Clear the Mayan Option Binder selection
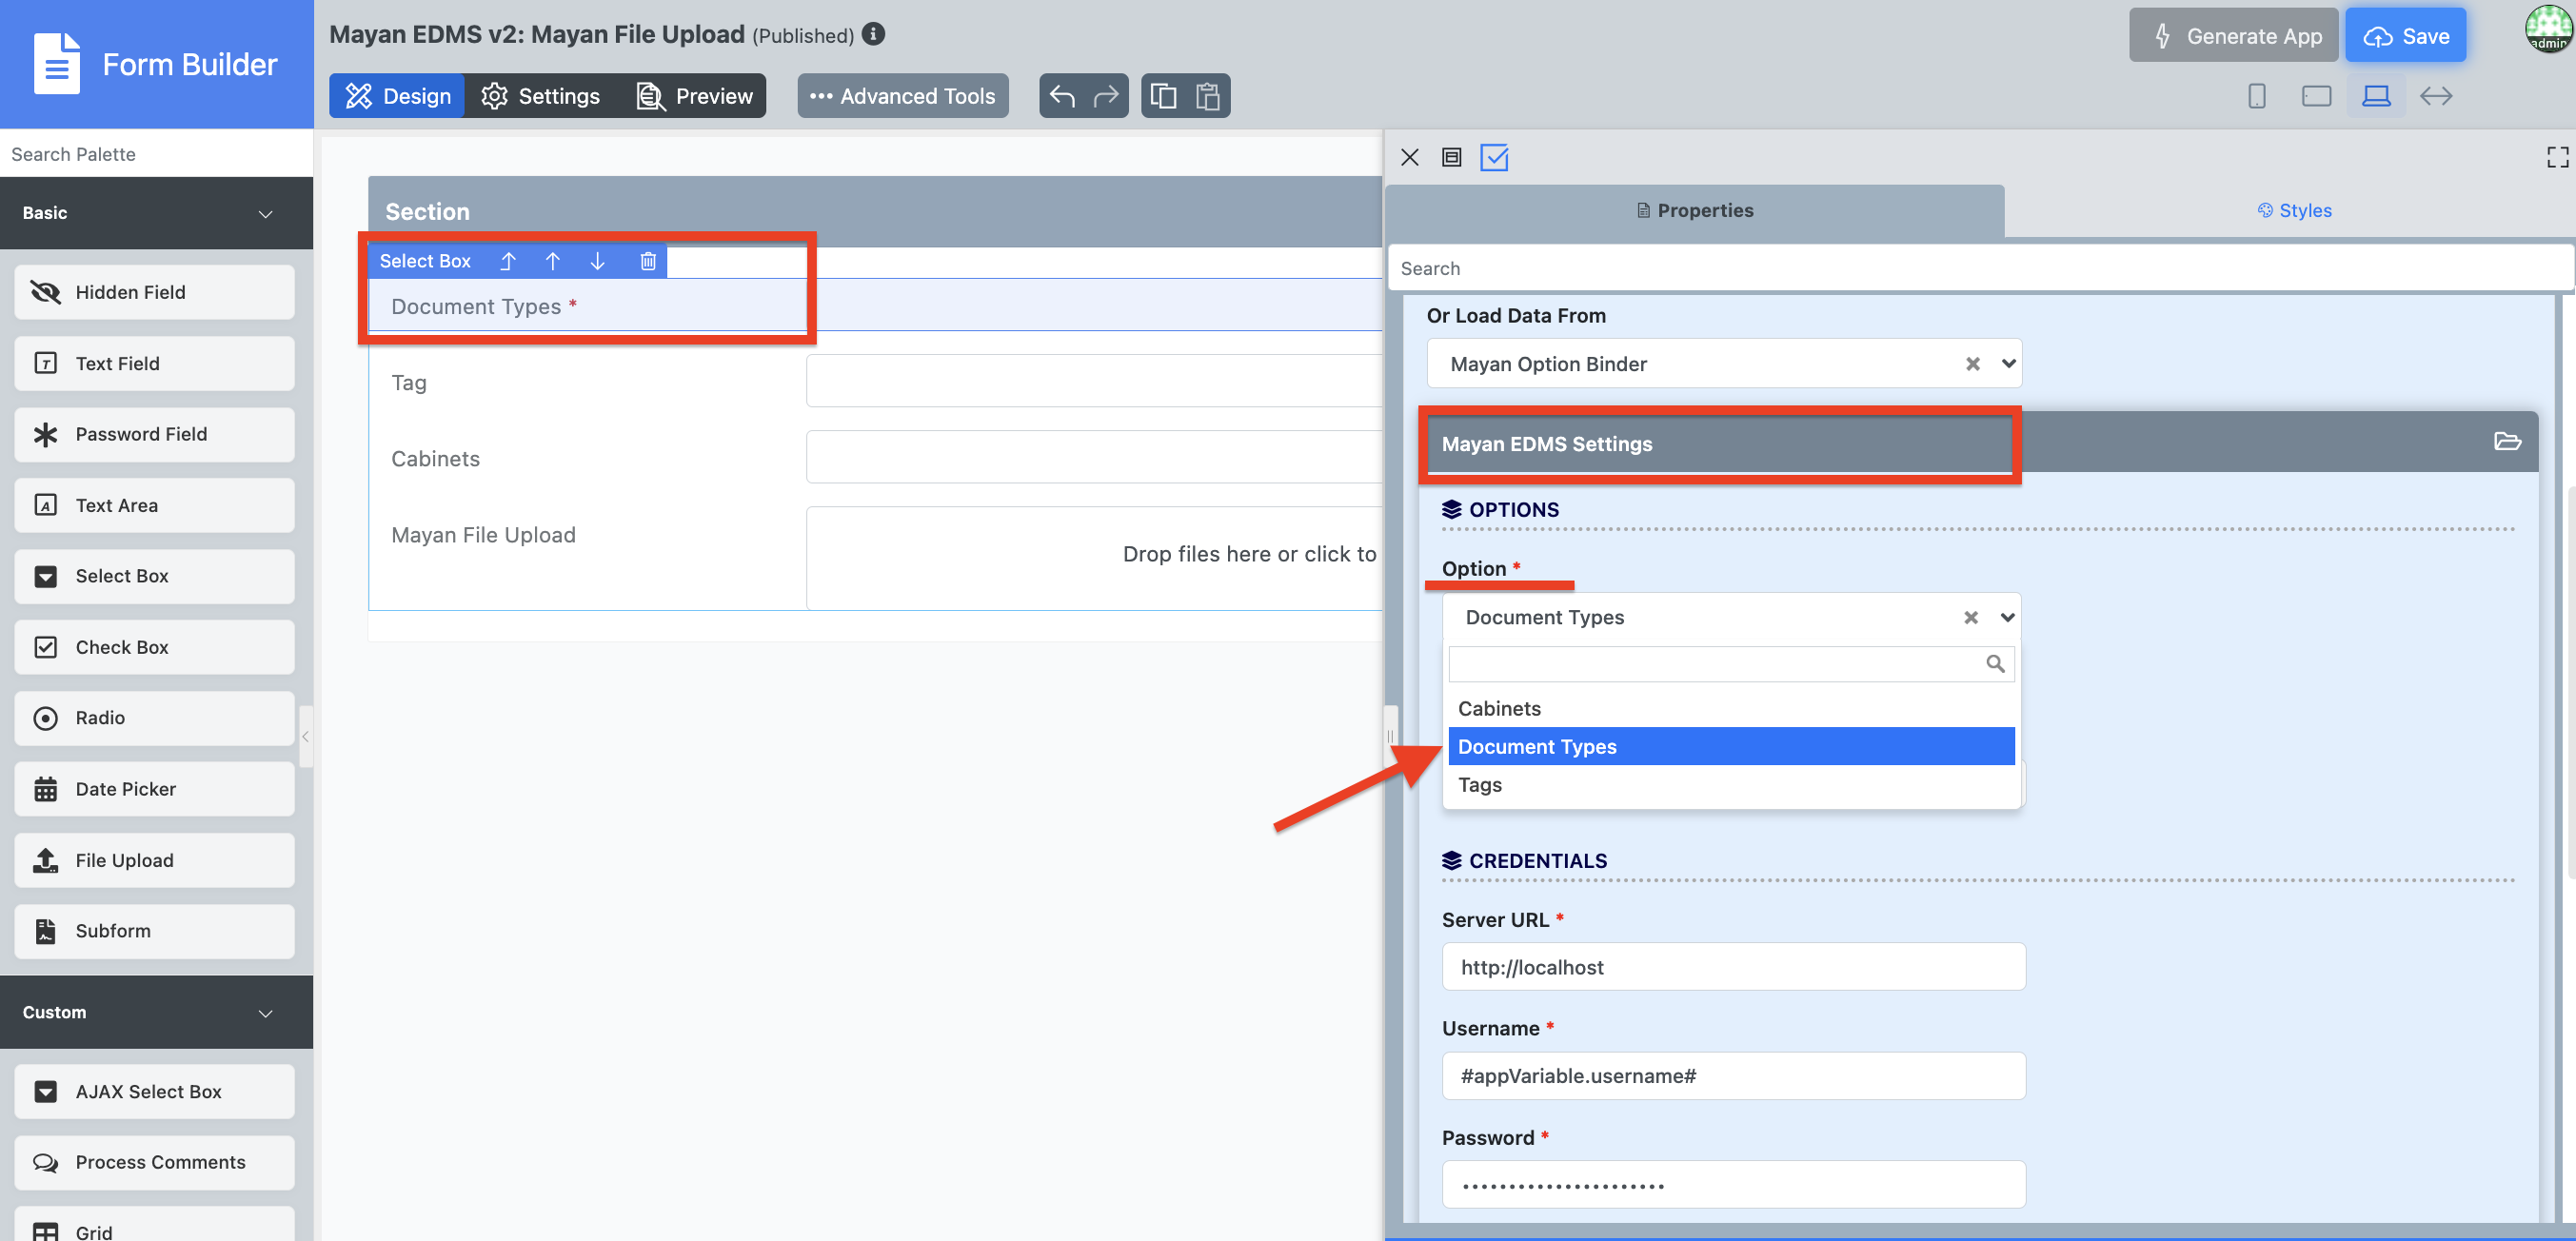 1972,364
